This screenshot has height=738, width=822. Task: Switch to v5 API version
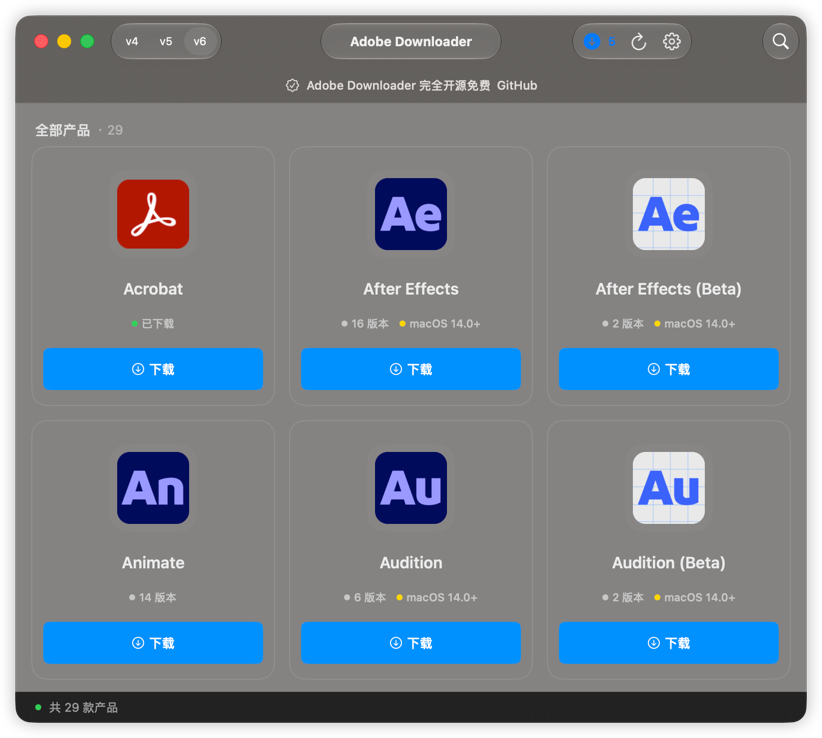coord(166,41)
